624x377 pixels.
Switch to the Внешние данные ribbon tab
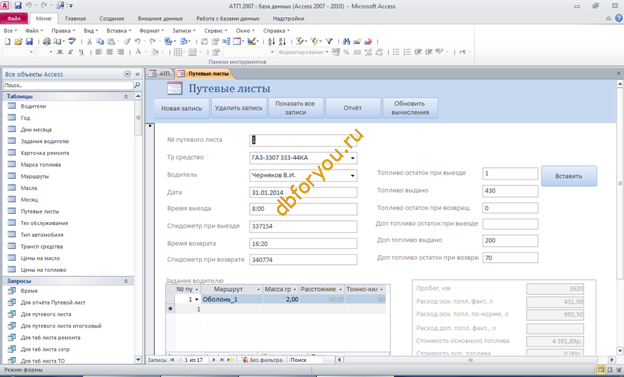click(x=160, y=18)
